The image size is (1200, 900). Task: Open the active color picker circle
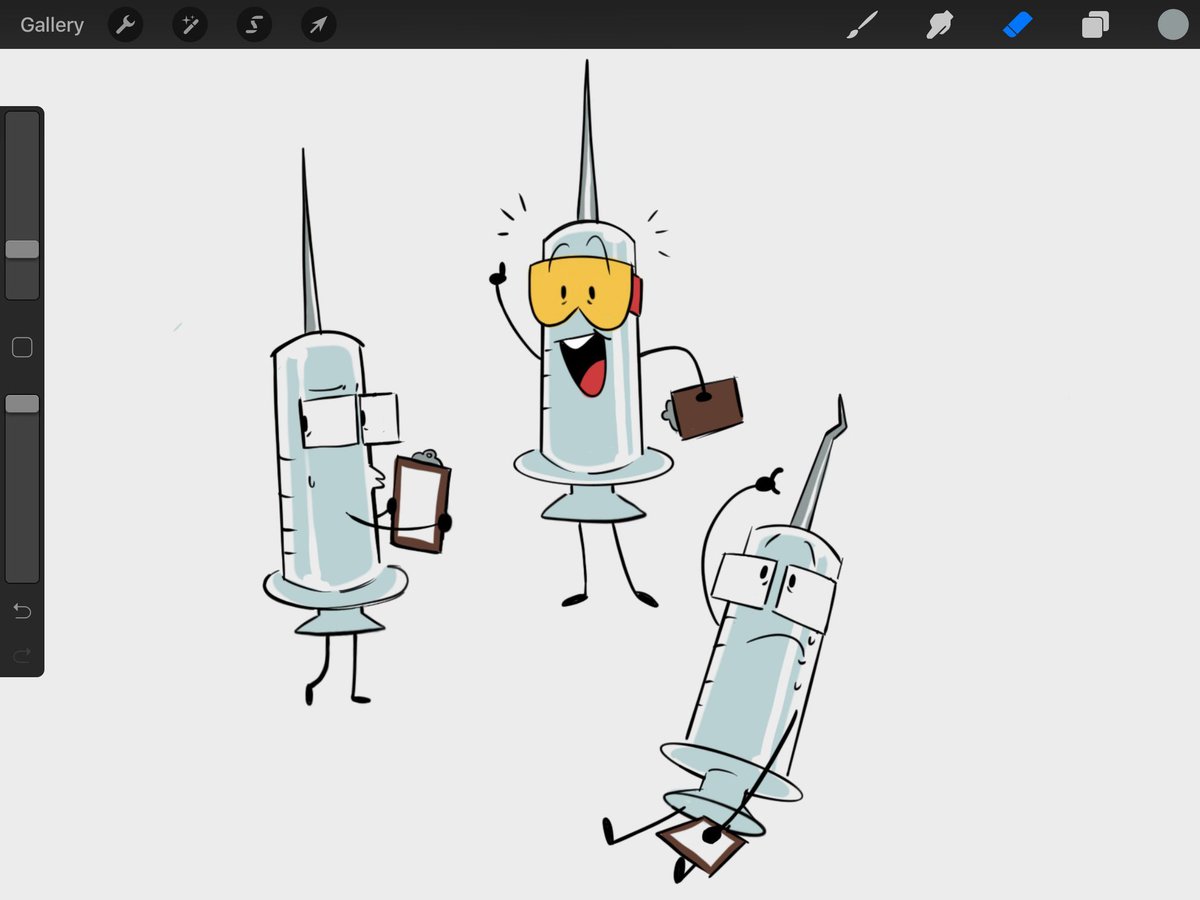[x=1173, y=25]
